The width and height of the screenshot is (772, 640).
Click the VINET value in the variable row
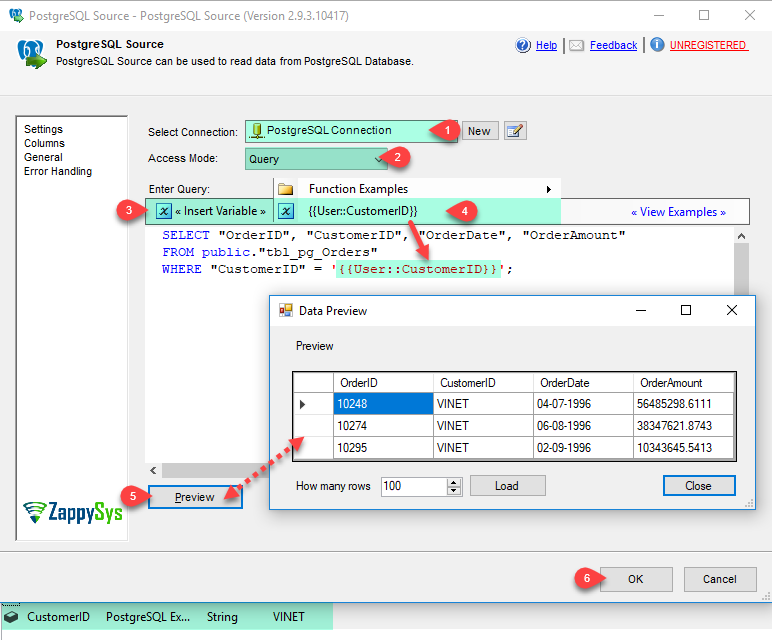pyautogui.click(x=289, y=617)
